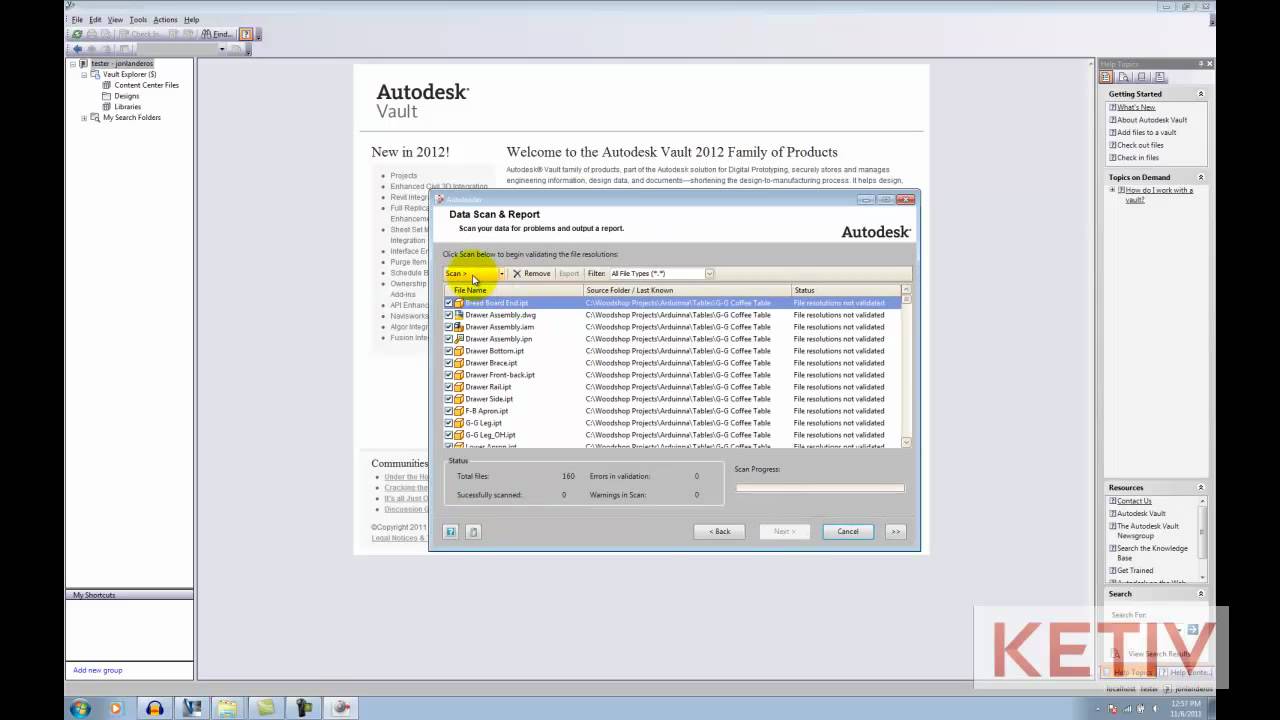1280x720 pixels.
Task: Uncheck the Drawer Assembly.dwg checkbox
Action: click(449, 315)
